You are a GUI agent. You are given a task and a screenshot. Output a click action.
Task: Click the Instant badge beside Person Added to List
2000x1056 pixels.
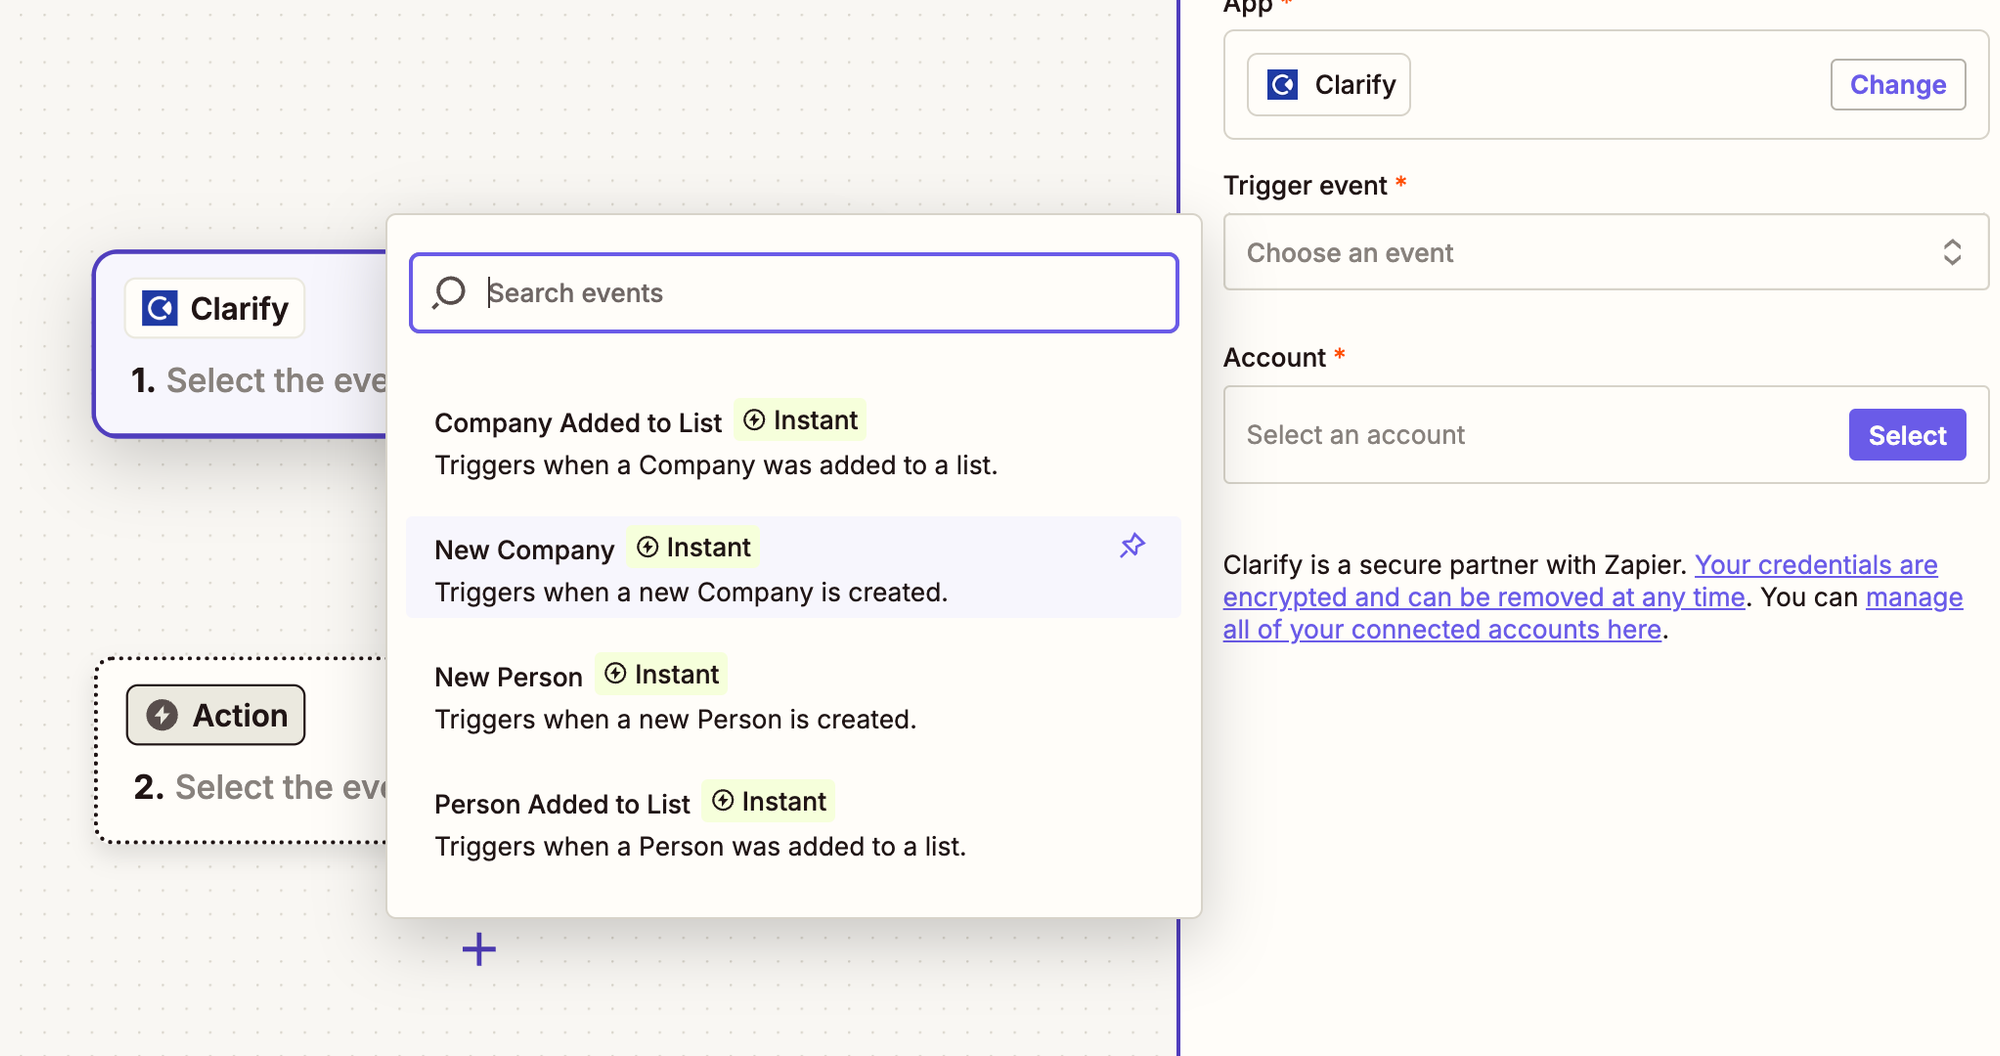click(768, 801)
